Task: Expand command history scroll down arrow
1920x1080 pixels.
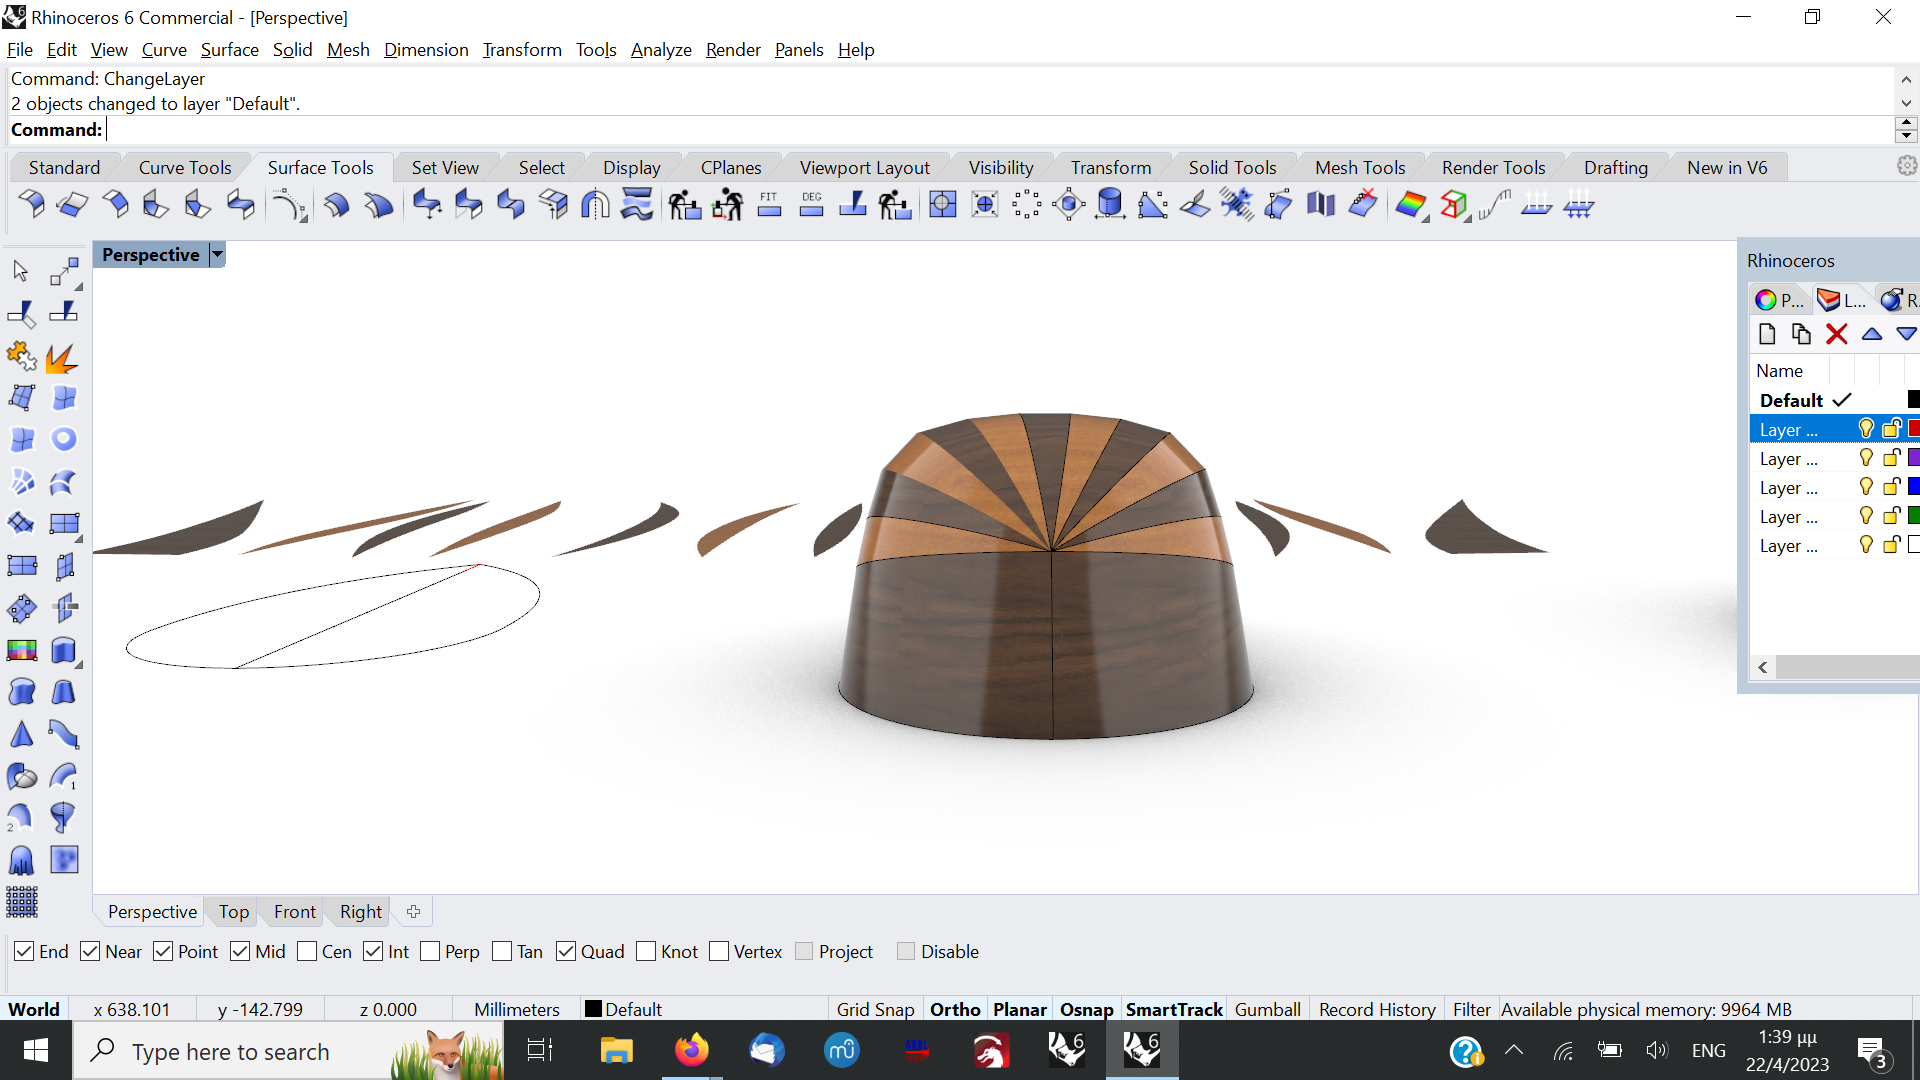Action: (1906, 103)
